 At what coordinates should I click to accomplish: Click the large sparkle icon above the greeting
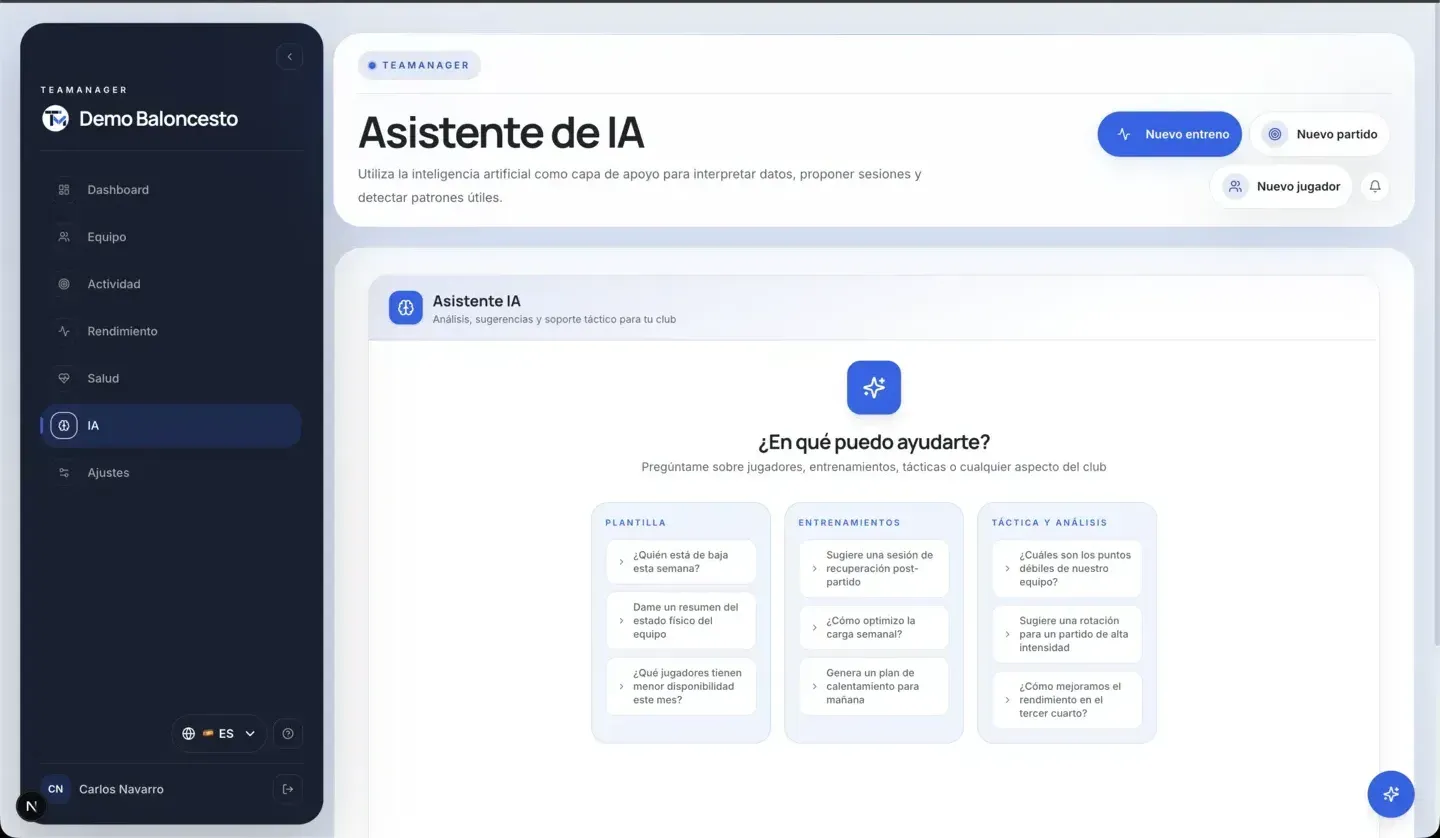874,387
